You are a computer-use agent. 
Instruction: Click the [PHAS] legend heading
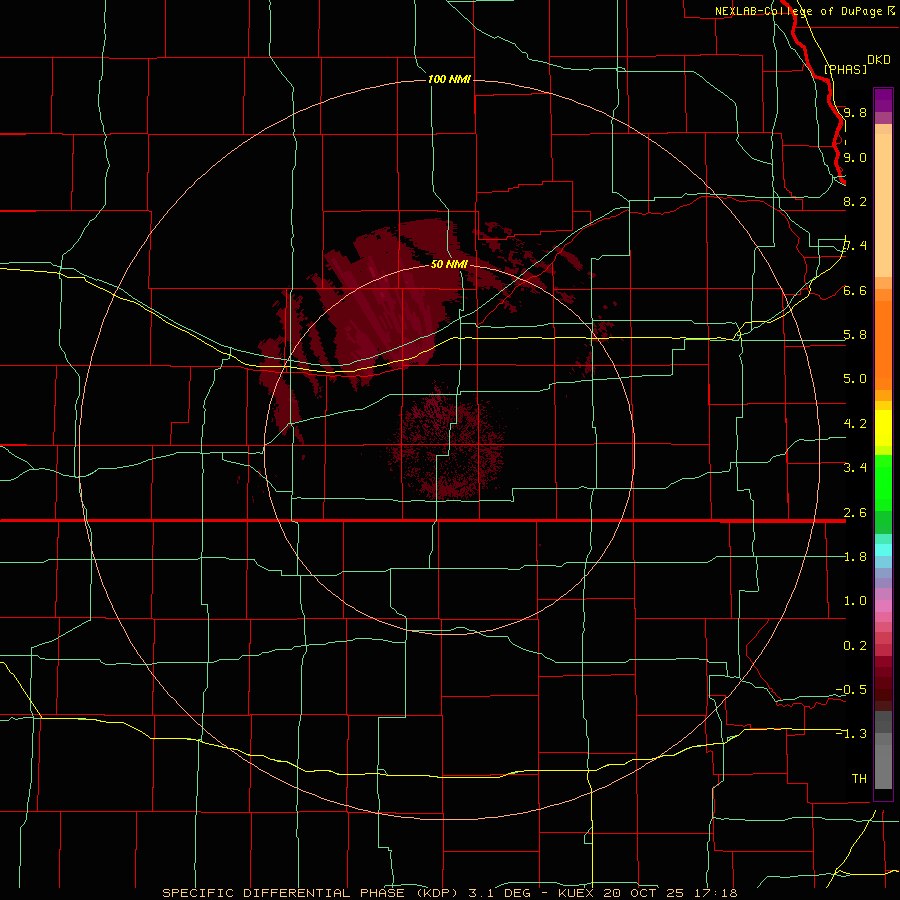click(x=845, y=70)
